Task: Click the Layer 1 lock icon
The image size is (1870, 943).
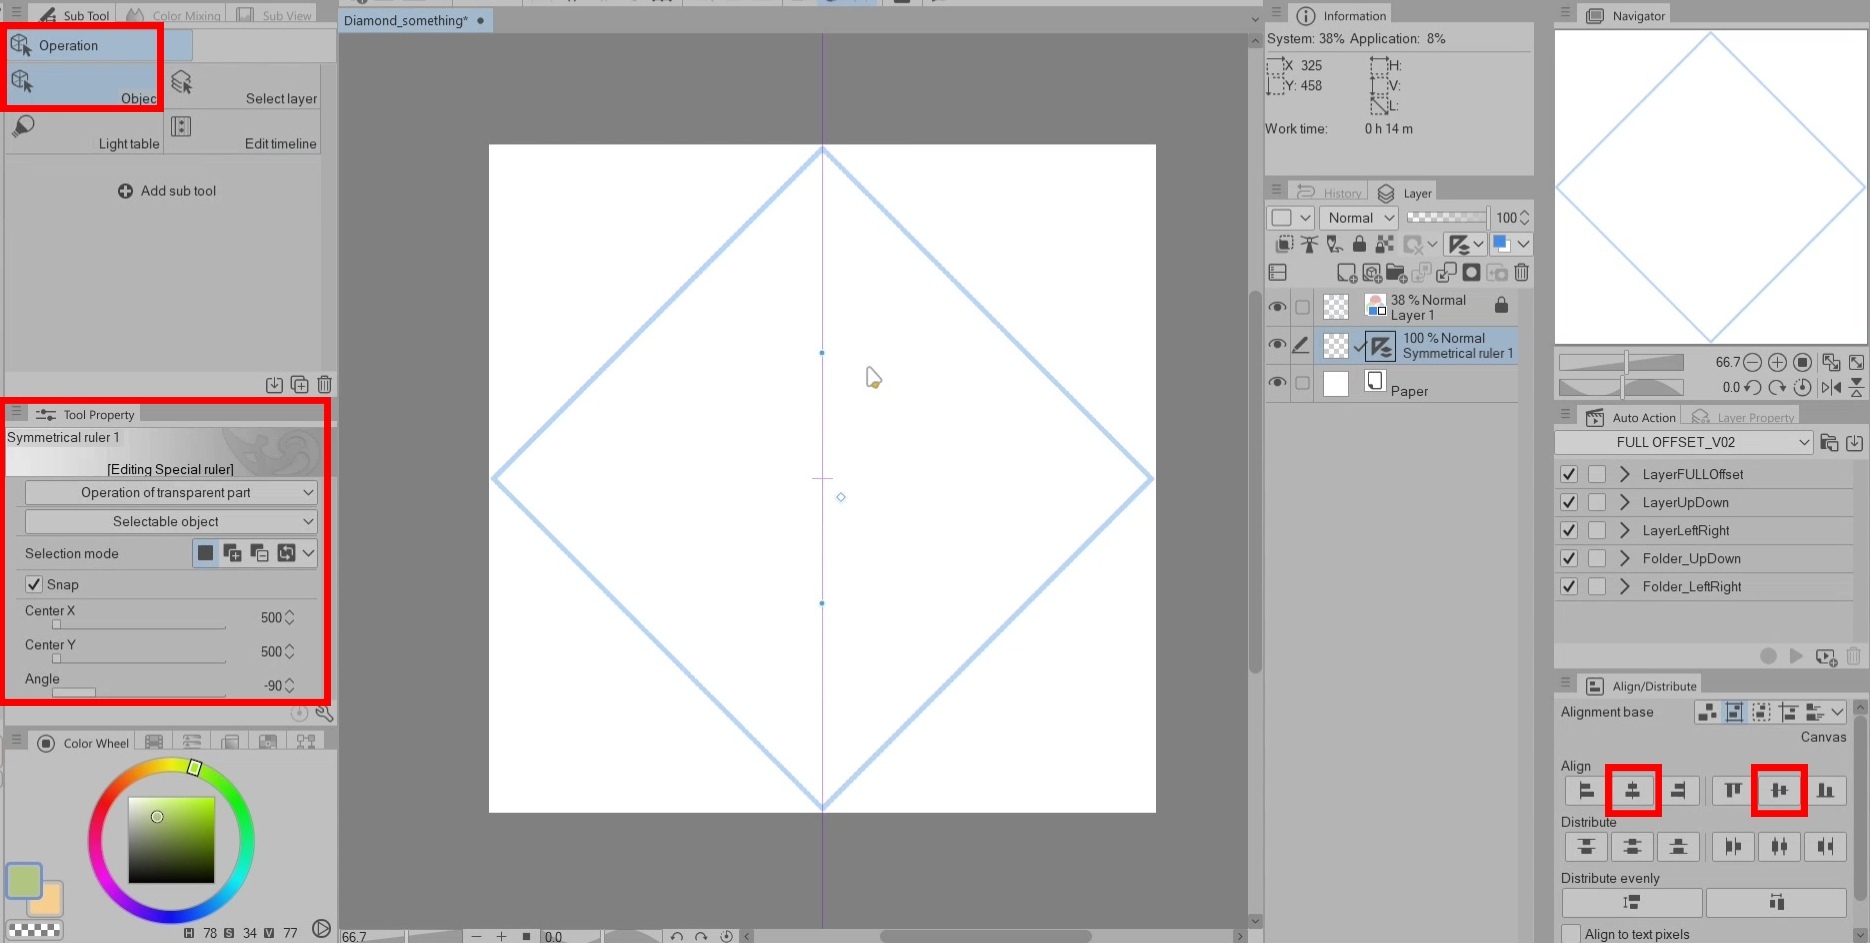Action: click(1500, 306)
